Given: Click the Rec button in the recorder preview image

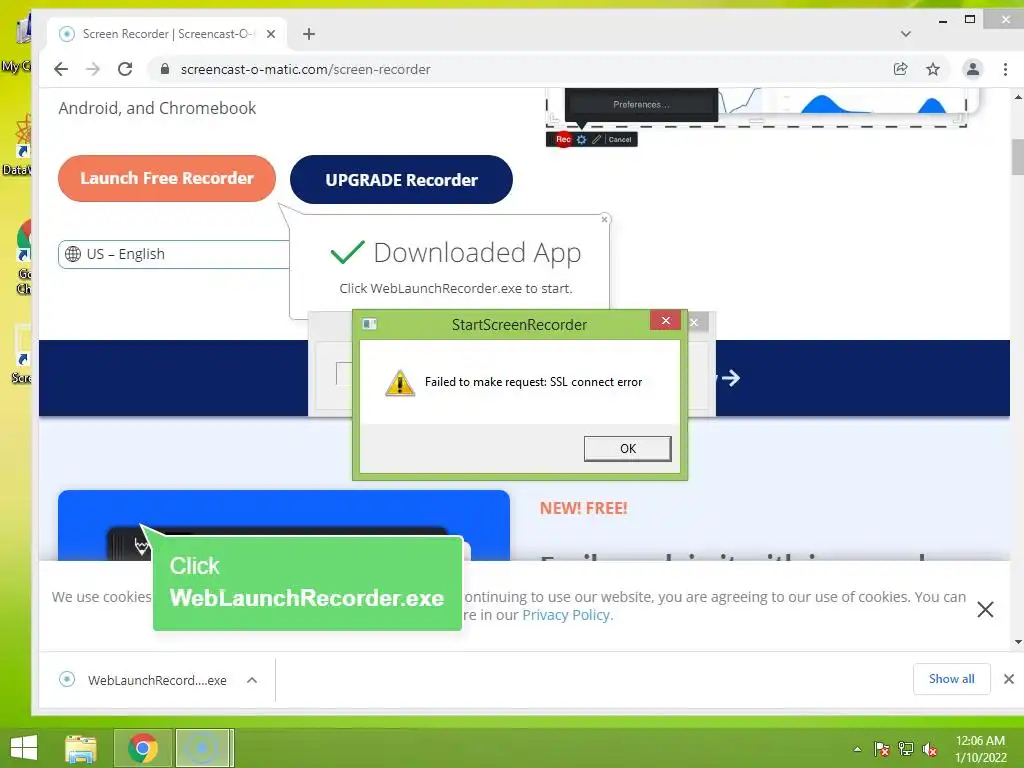Looking at the screenshot, I should click(563, 139).
